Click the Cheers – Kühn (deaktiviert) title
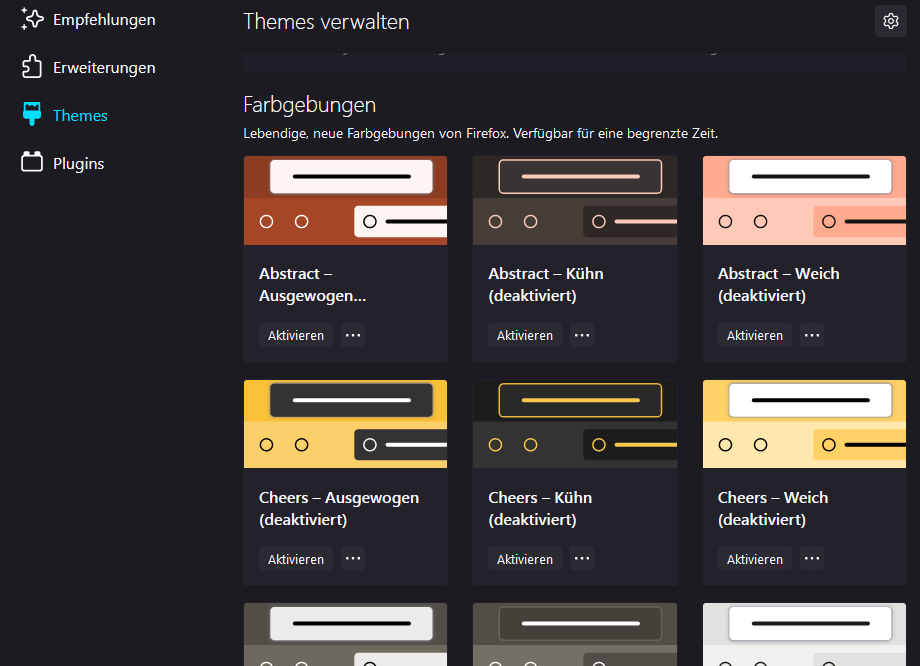 coord(540,508)
